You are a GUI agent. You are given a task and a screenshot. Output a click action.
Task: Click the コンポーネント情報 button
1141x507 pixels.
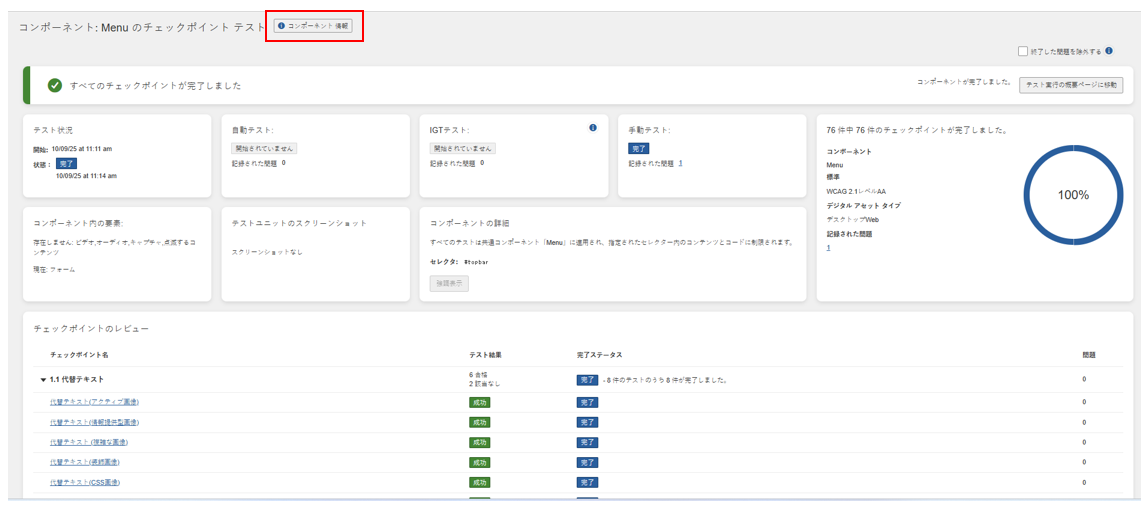click(314, 26)
